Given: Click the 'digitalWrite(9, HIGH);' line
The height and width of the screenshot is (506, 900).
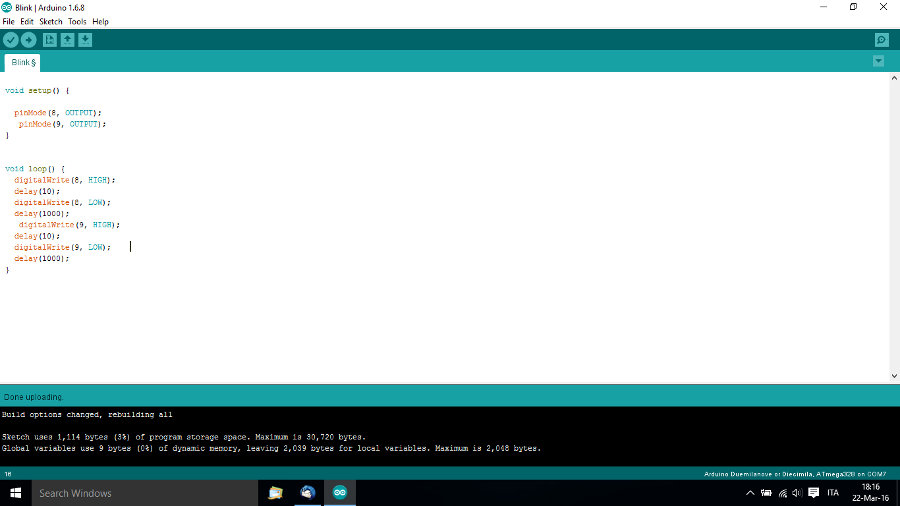Looking at the screenshot, I should [69, 225].
